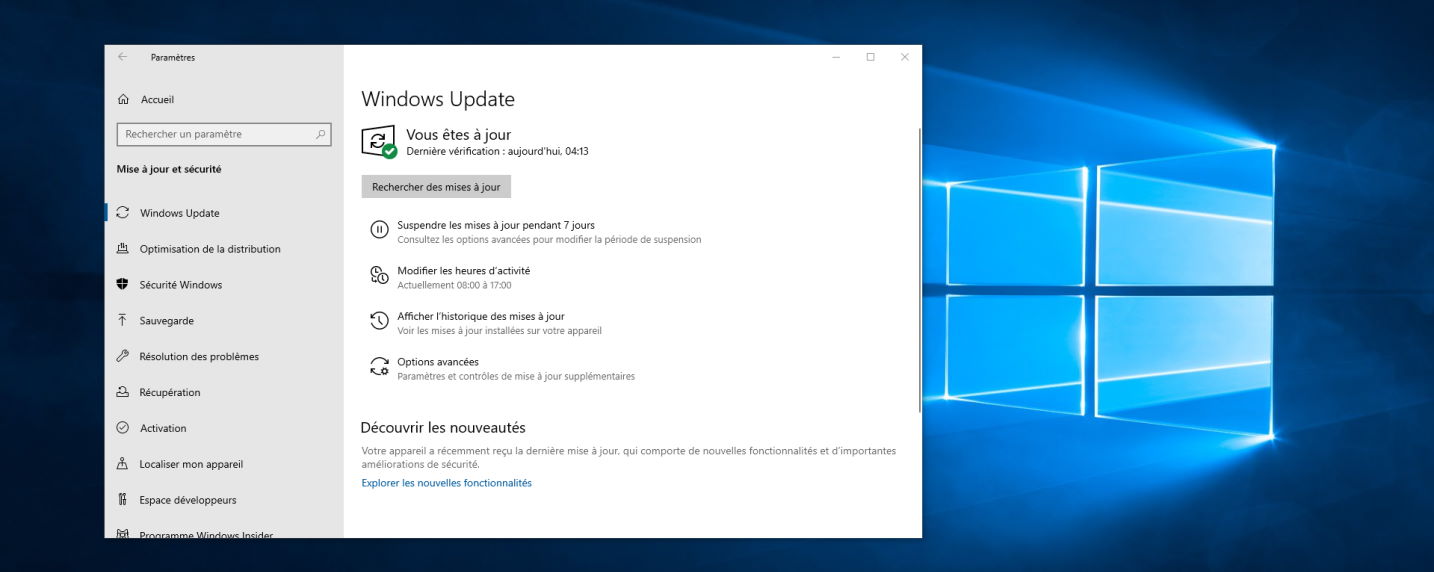Click the Sauvegarde upload arrow icon

click(x=123, y=321)
